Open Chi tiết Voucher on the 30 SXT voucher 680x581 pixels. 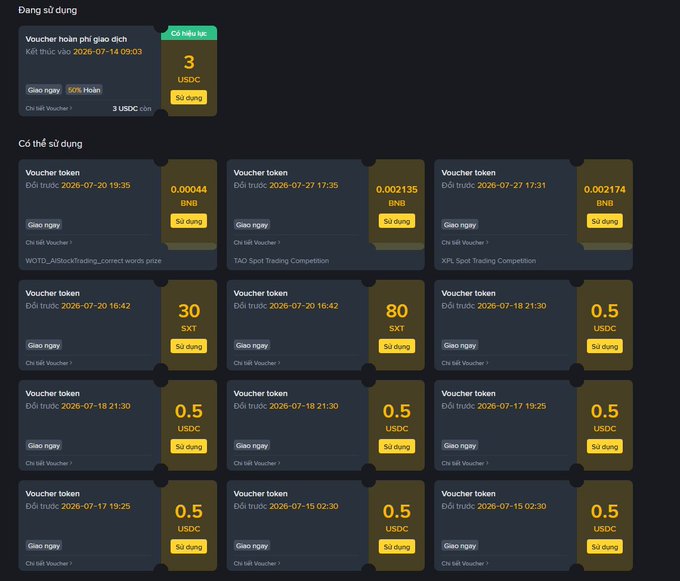click(x=49, y=363)
